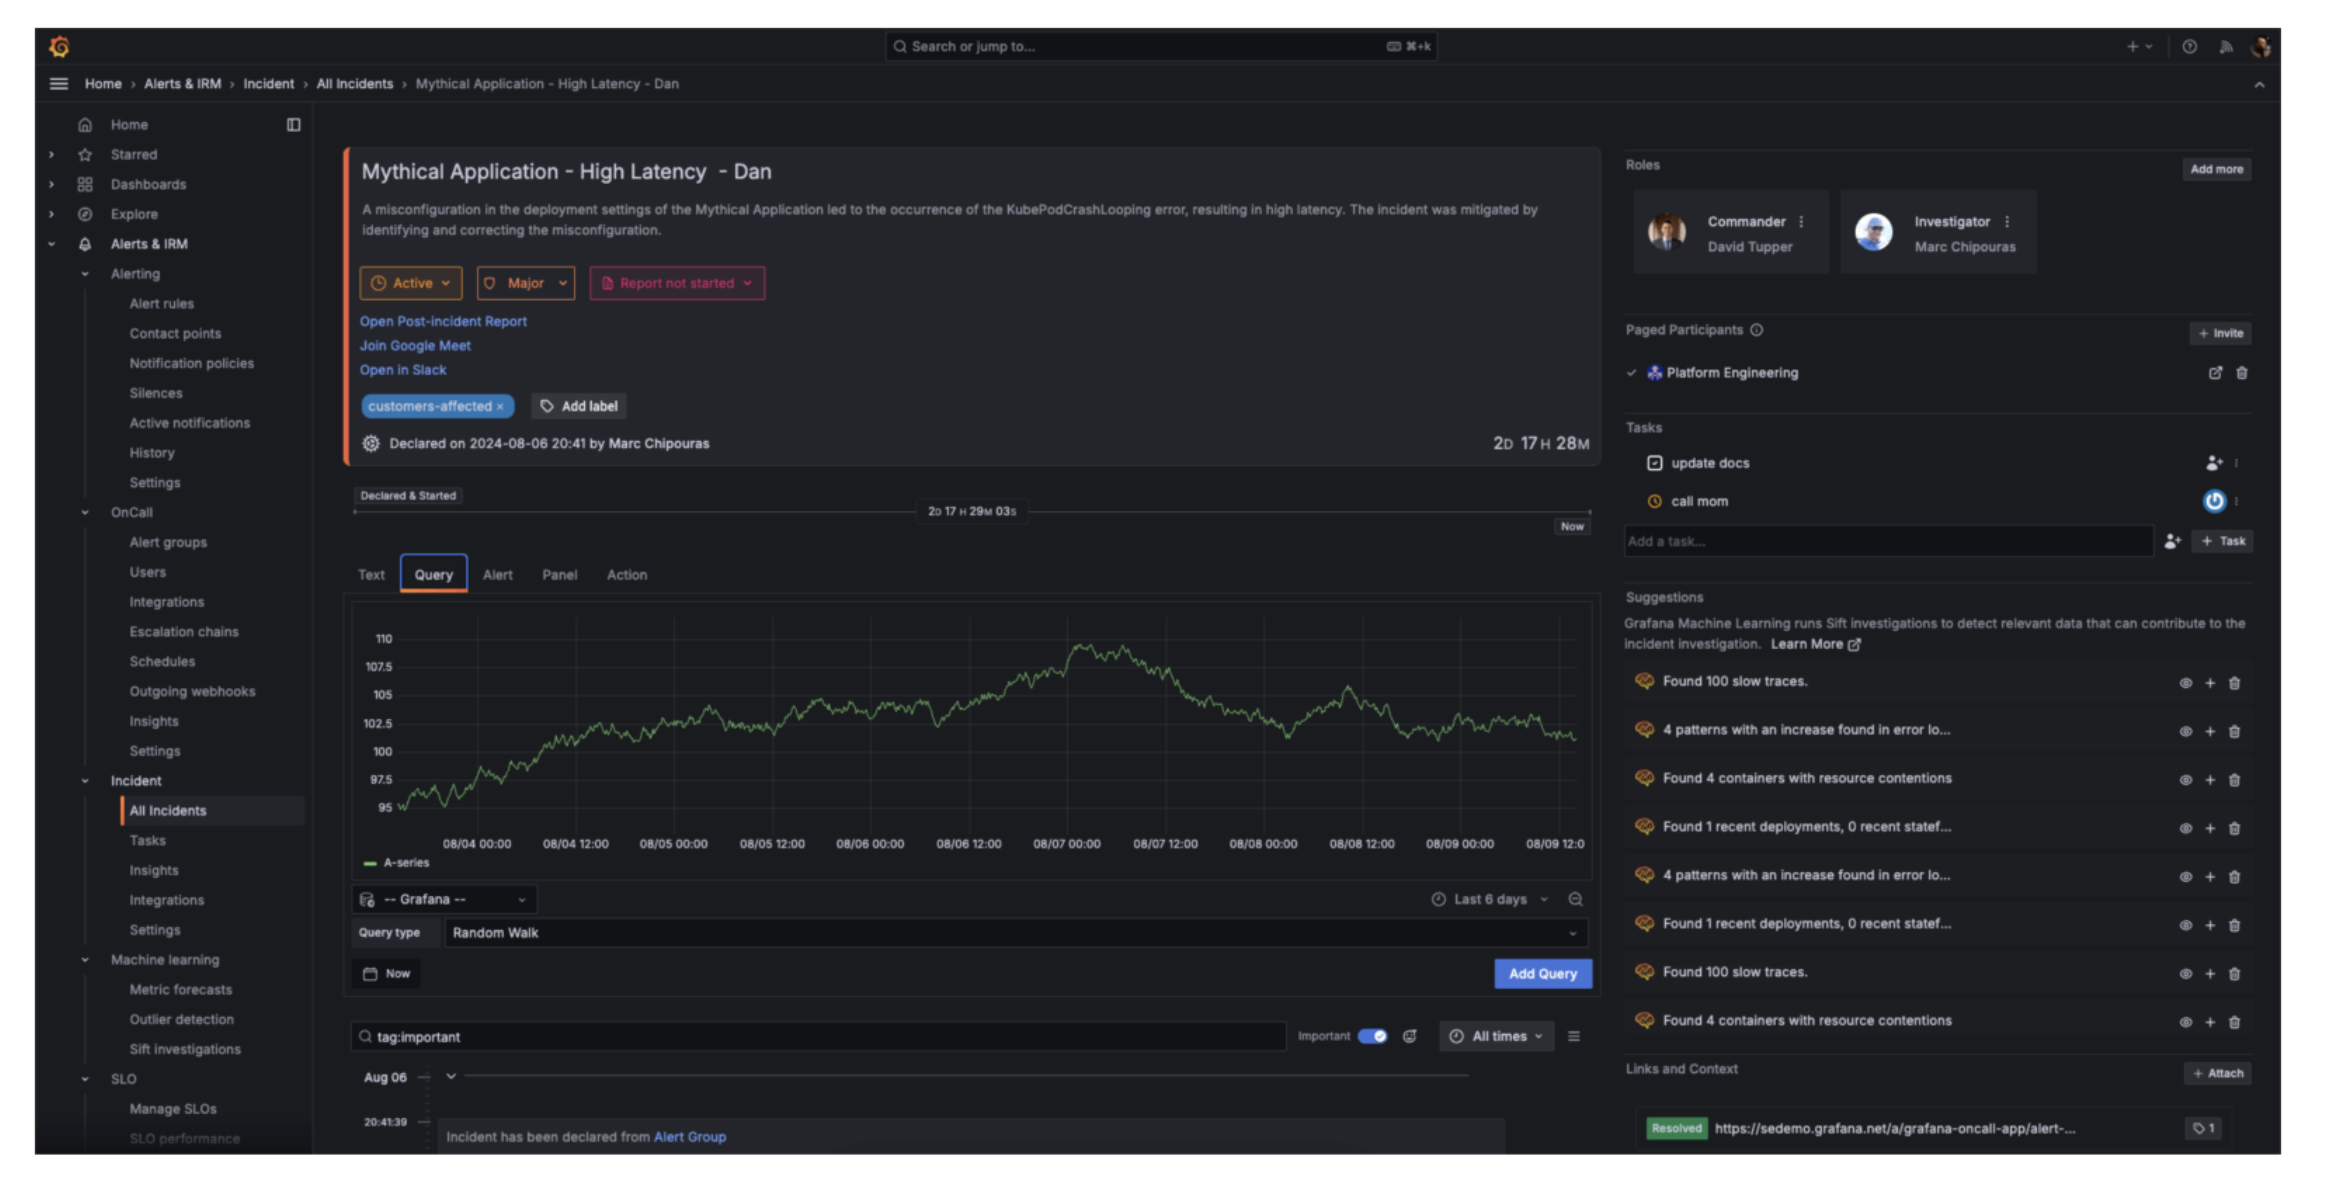Image resolution: width=2326 pixels, height=1184 pixels.
Task: Open the help question mark icon
Action: click(x=2189, y=47)
